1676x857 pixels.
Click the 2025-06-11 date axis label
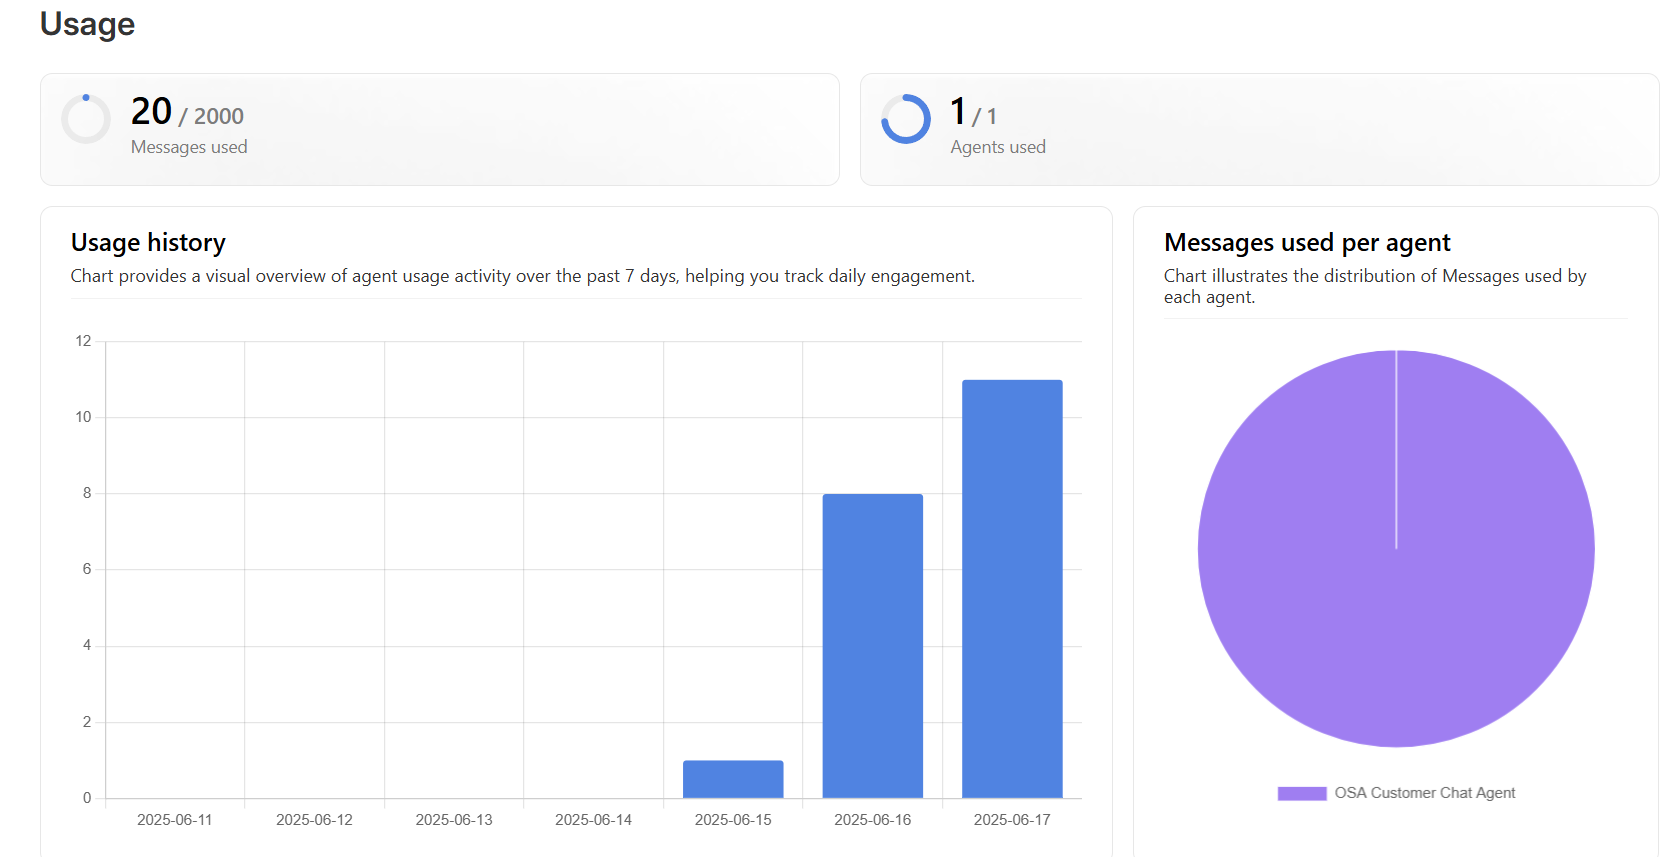point(174,820)
